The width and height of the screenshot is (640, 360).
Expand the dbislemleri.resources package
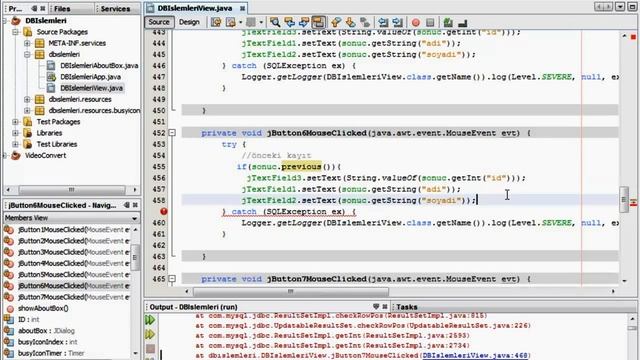[x=27, y=99]
